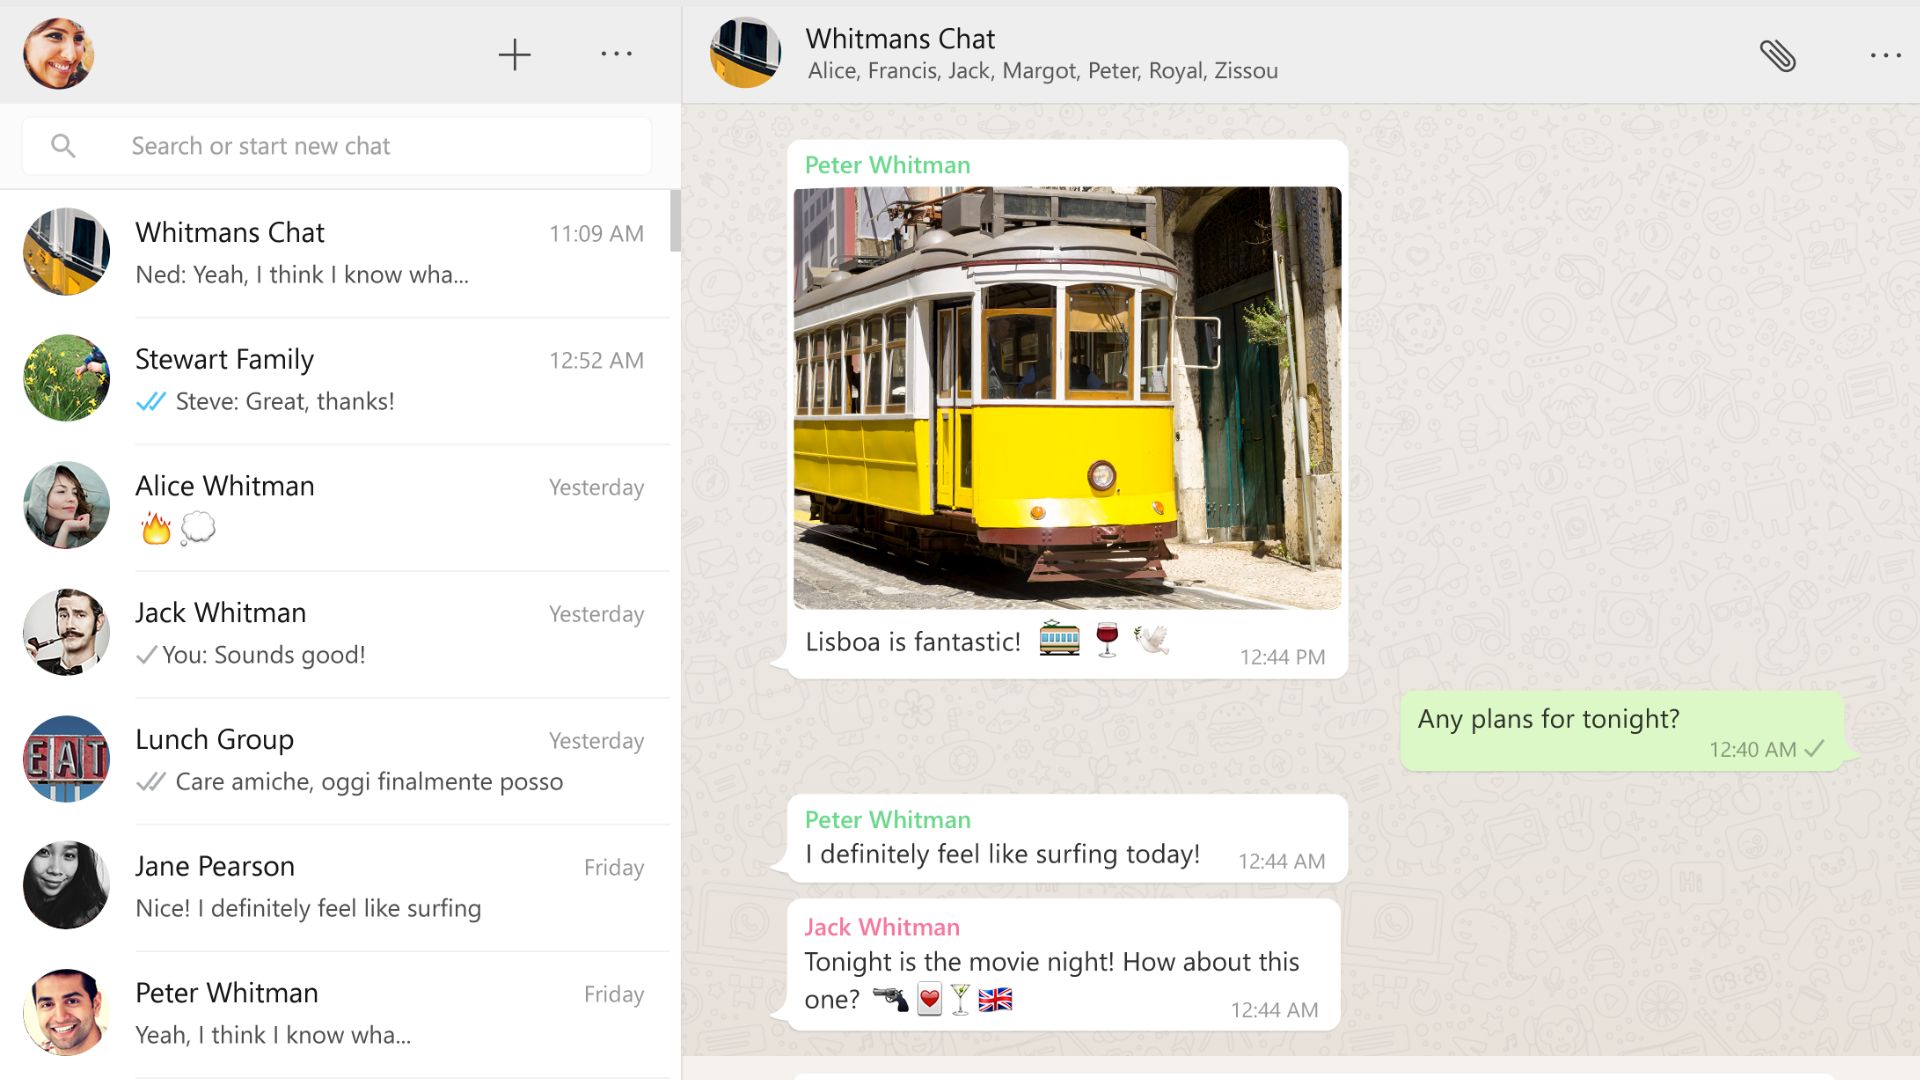Open the new chat plus icon
Image resolution: width=1920 pixels, height=1080 pixels.
[514, 54]
